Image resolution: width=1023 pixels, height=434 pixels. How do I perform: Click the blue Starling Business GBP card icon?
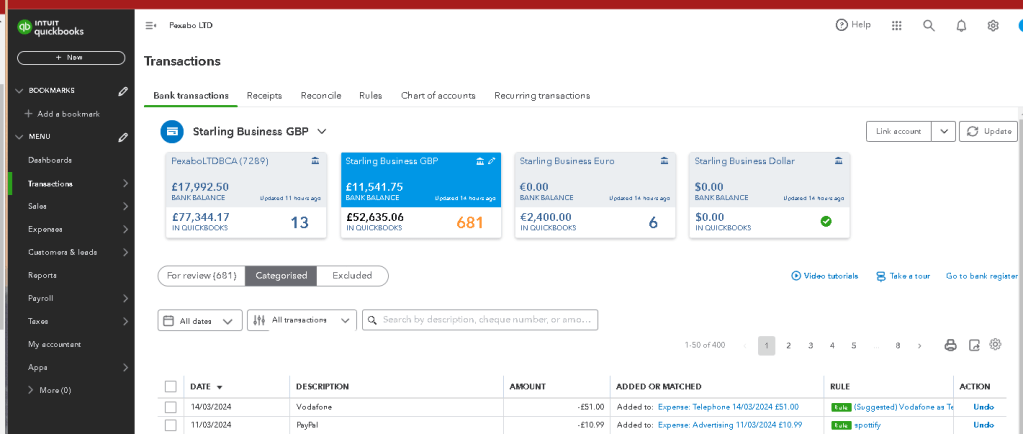(172, 131)
